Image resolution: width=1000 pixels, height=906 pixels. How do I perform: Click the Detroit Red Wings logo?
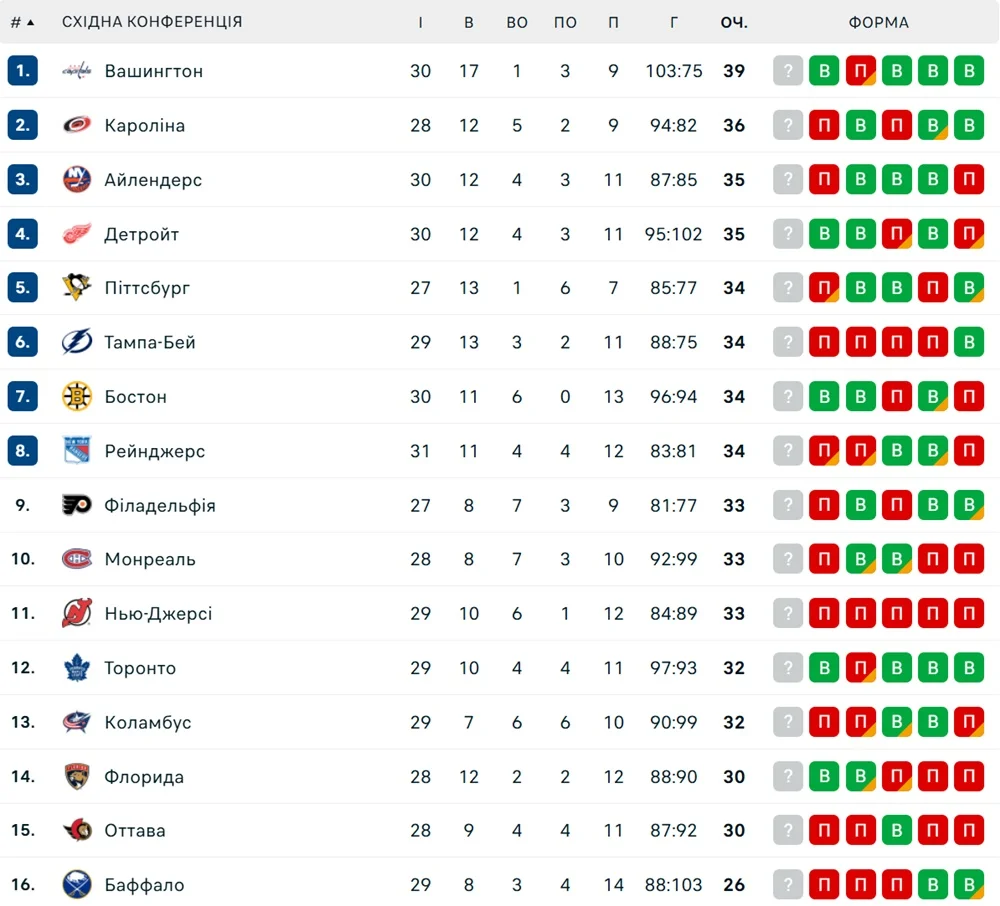77,234
